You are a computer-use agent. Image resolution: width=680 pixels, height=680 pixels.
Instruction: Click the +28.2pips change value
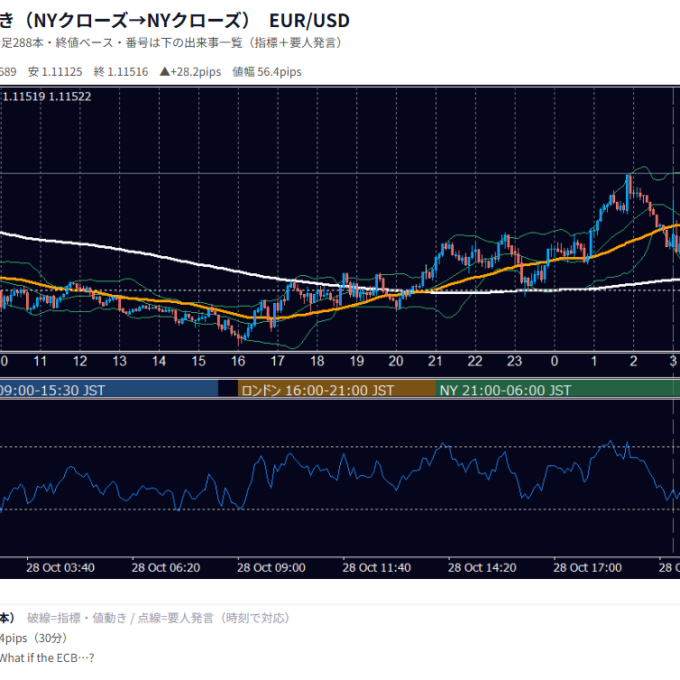tap(190, 72)
